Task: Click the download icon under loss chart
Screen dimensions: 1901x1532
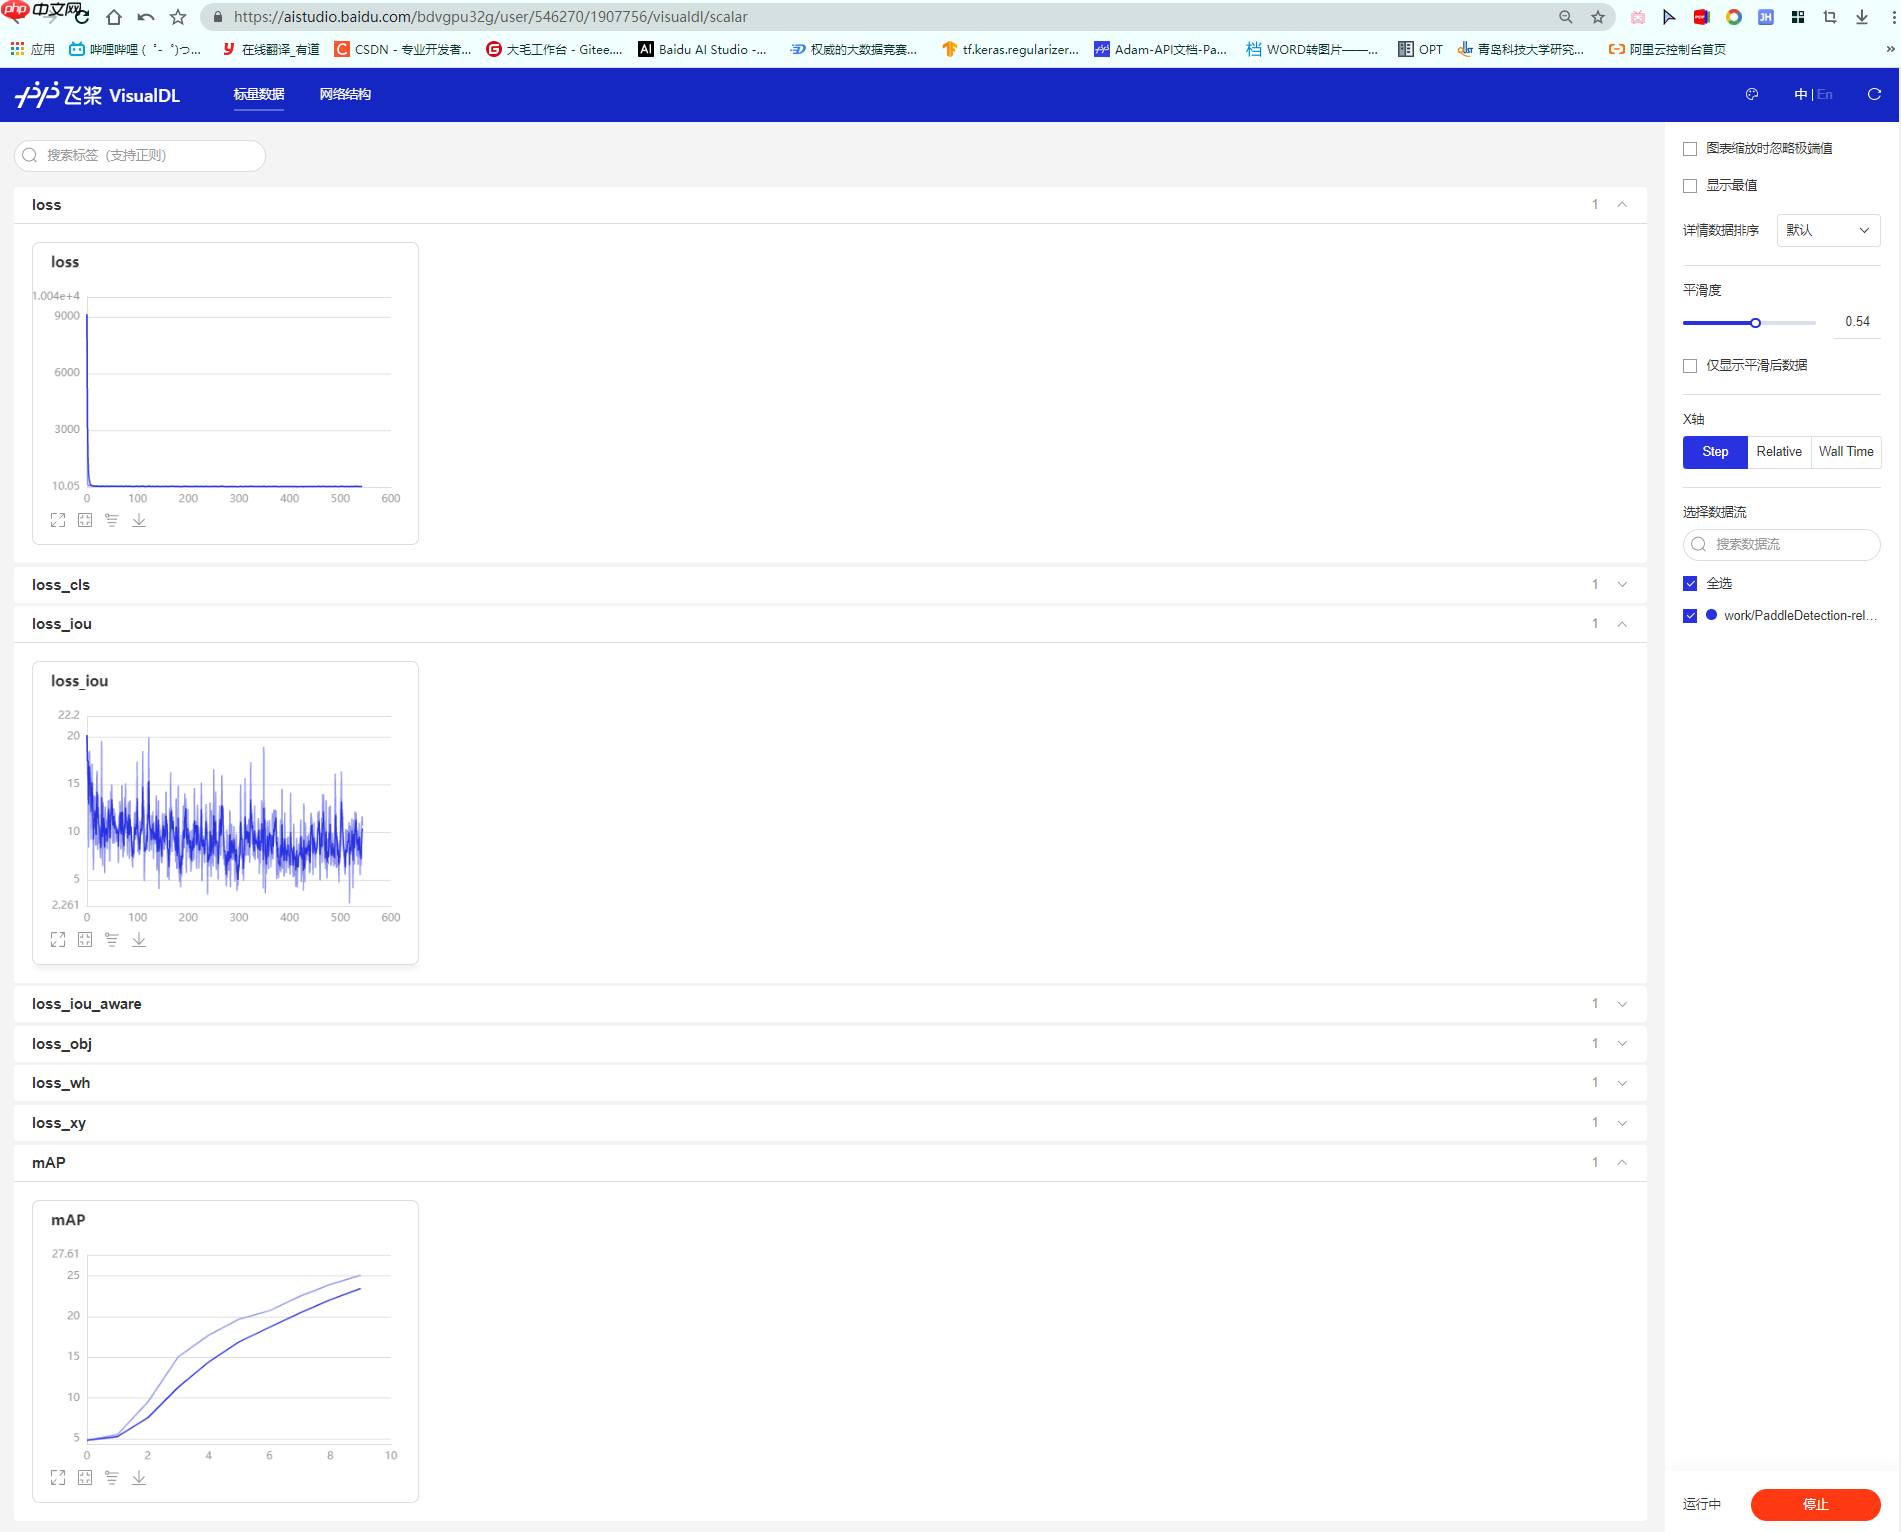Action: [x=139, y=521]
